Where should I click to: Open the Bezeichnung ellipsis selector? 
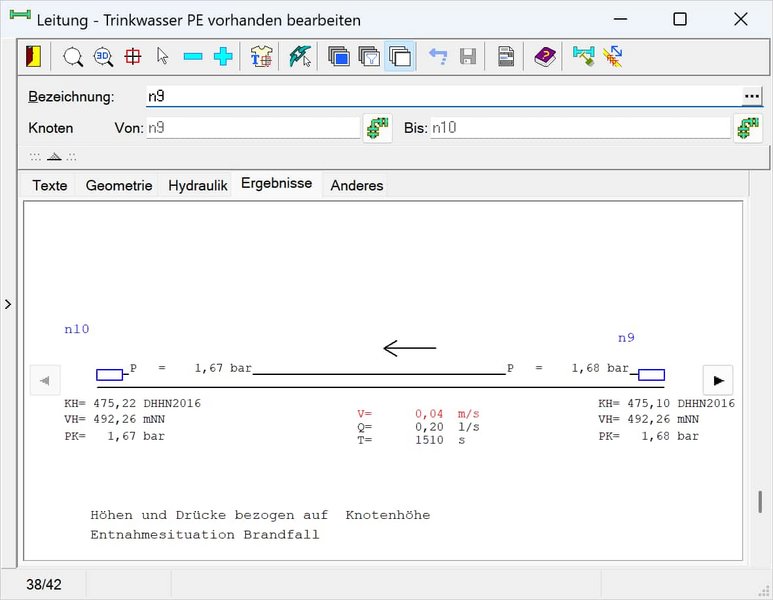[752, 96]
